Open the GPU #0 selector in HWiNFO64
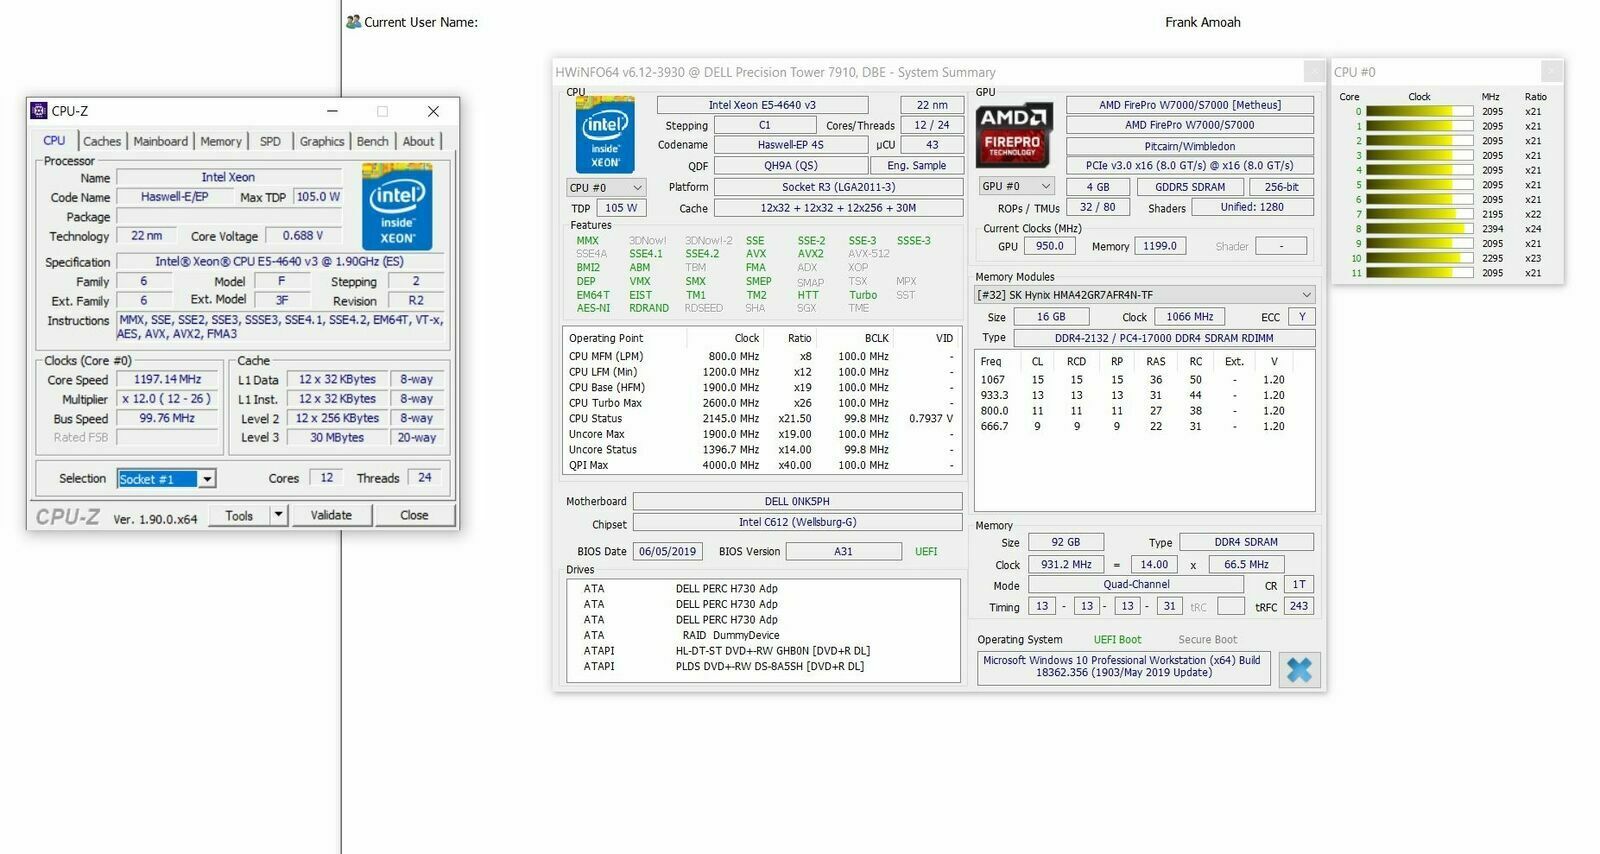Screen dimensions: 1600x854 [x=1017, y=186]
